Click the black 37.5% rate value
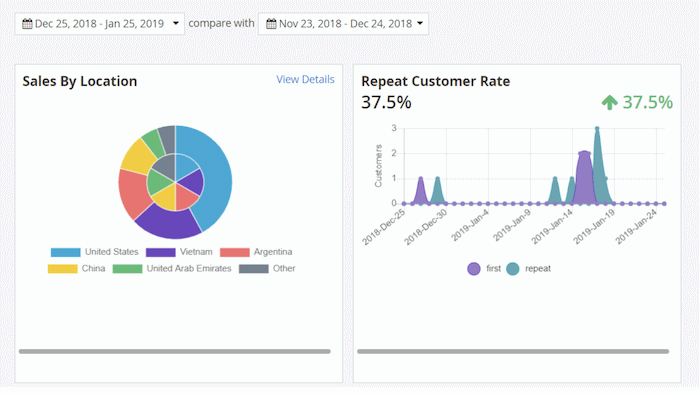The height and width of the screenshot is (393, 700). 386,102
